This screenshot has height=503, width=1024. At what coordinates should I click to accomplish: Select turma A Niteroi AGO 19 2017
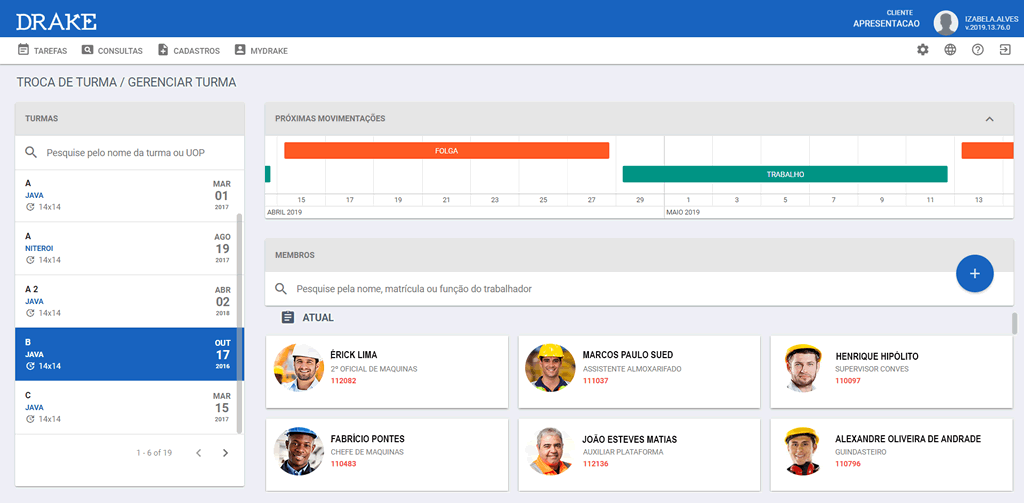point(128,248)
